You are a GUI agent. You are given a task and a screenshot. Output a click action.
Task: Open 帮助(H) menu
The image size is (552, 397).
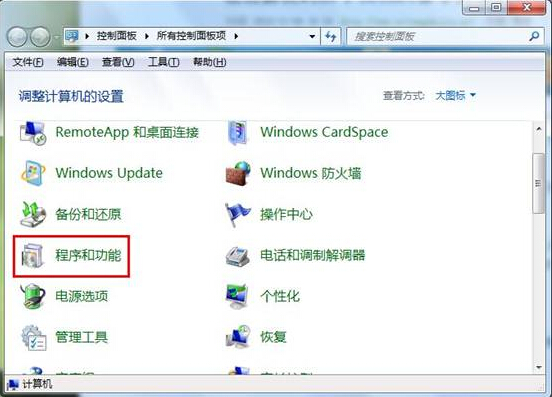click(x=209, y=63)
